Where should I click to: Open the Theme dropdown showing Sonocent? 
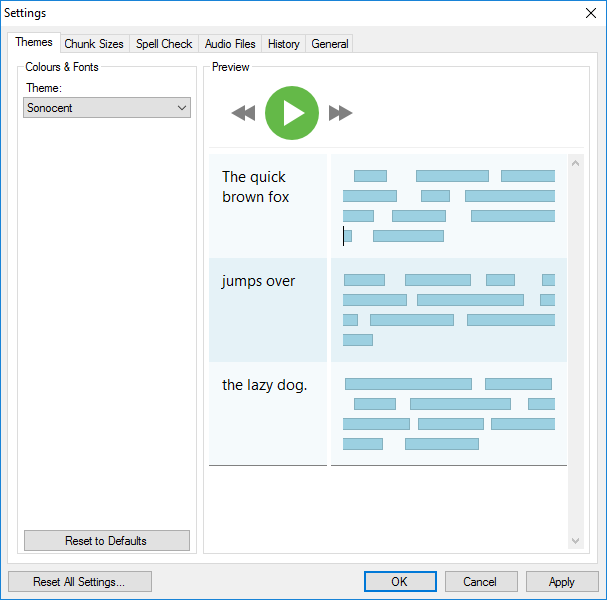point(107,108)
